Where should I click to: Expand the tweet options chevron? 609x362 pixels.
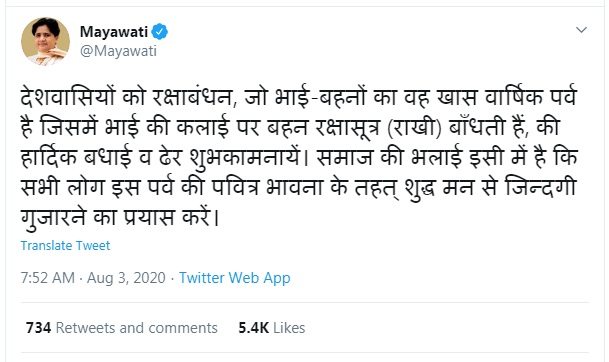point(581,30)
